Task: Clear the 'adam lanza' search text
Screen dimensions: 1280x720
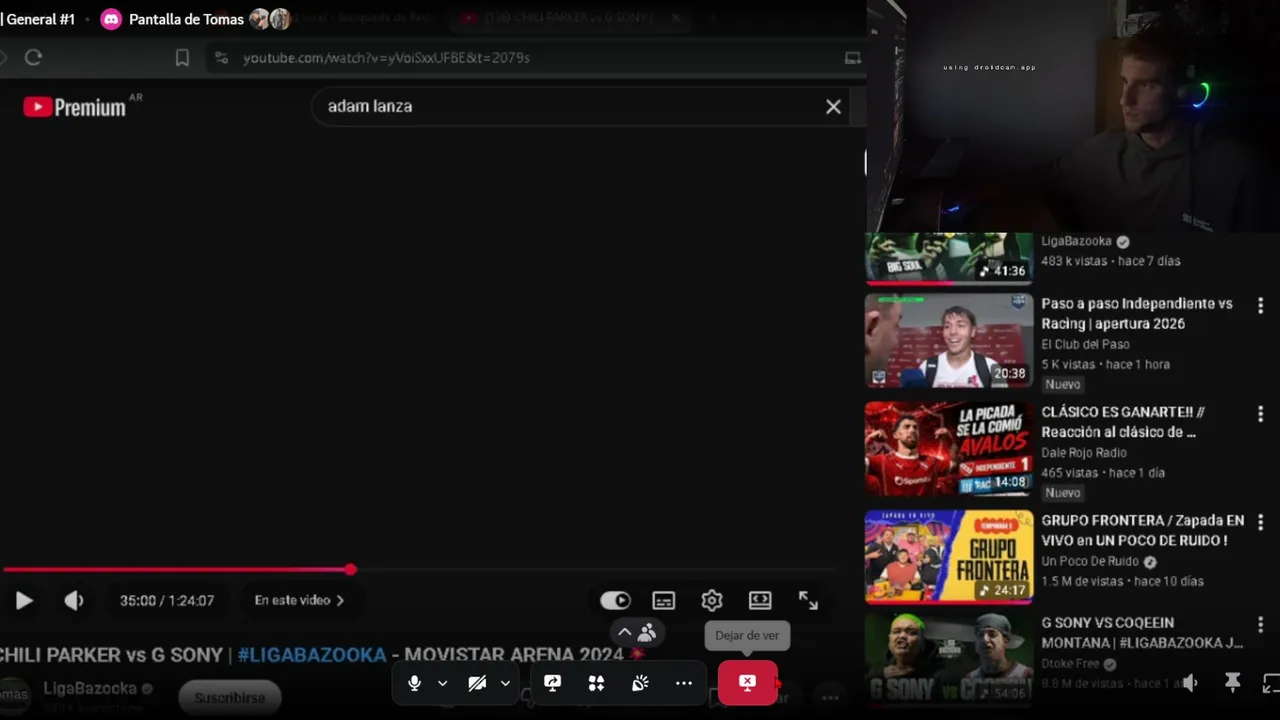Action: pyautogui.click(x=833, y=106)
